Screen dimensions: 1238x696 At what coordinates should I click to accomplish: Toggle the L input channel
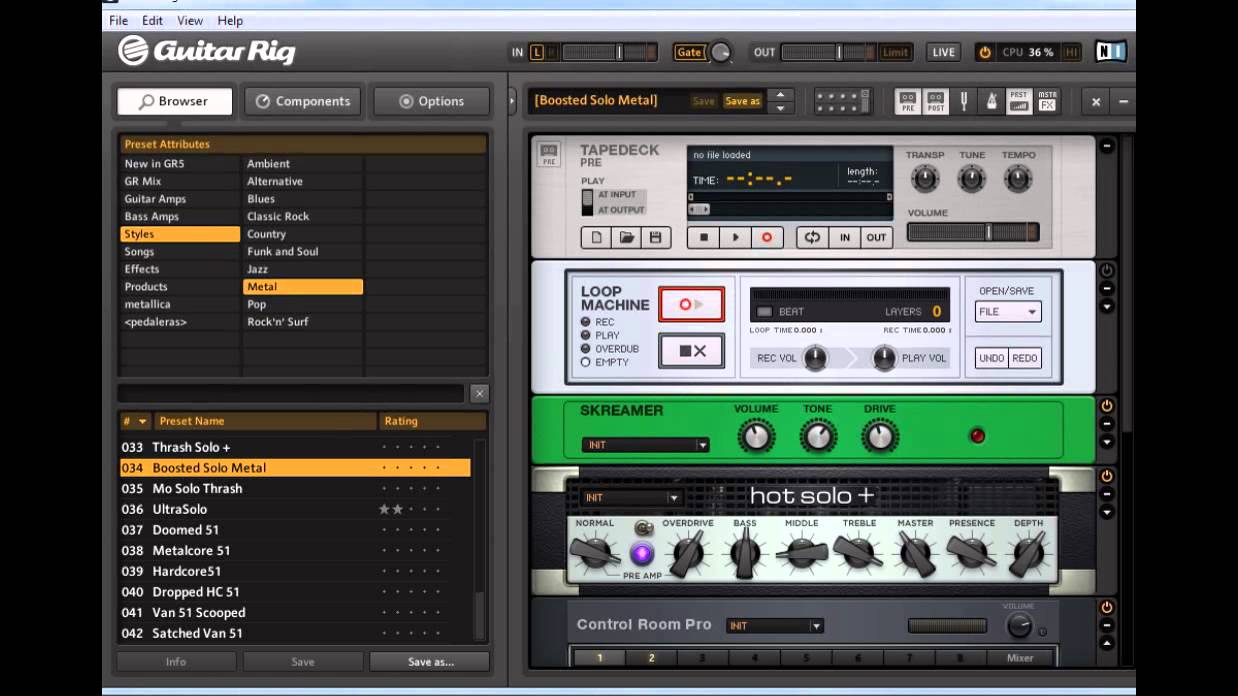click(537, 52)
